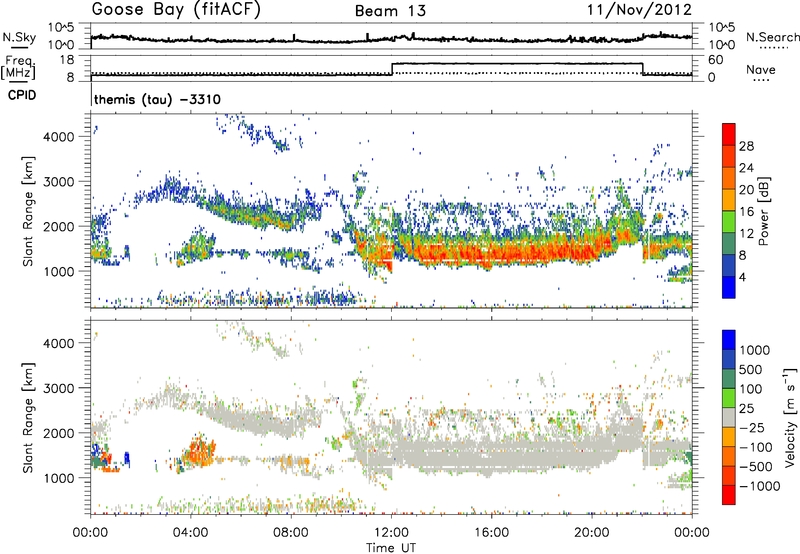Click 'Slant Range [km]' label of power panel
The image size is (800, 554).
(x=28, y=211)
